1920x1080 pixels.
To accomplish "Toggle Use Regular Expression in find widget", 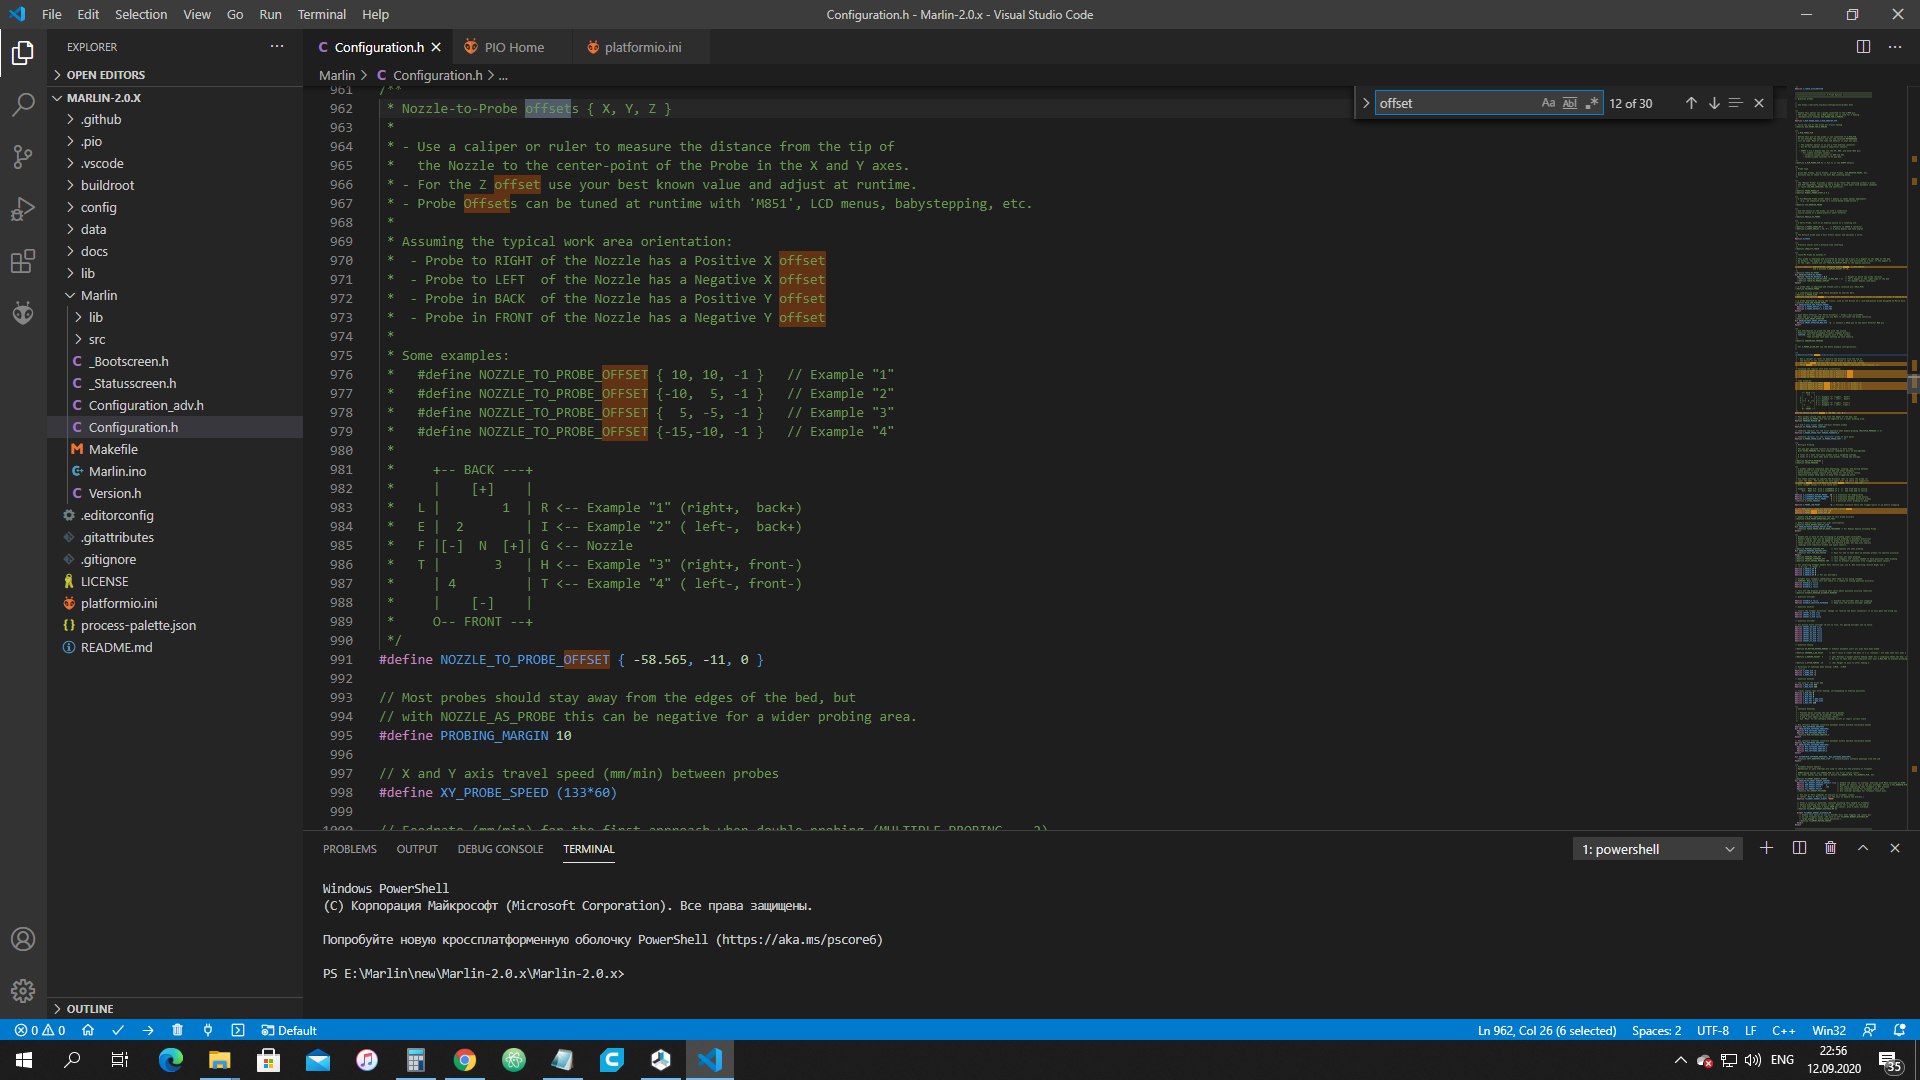I will (1592, 103).
